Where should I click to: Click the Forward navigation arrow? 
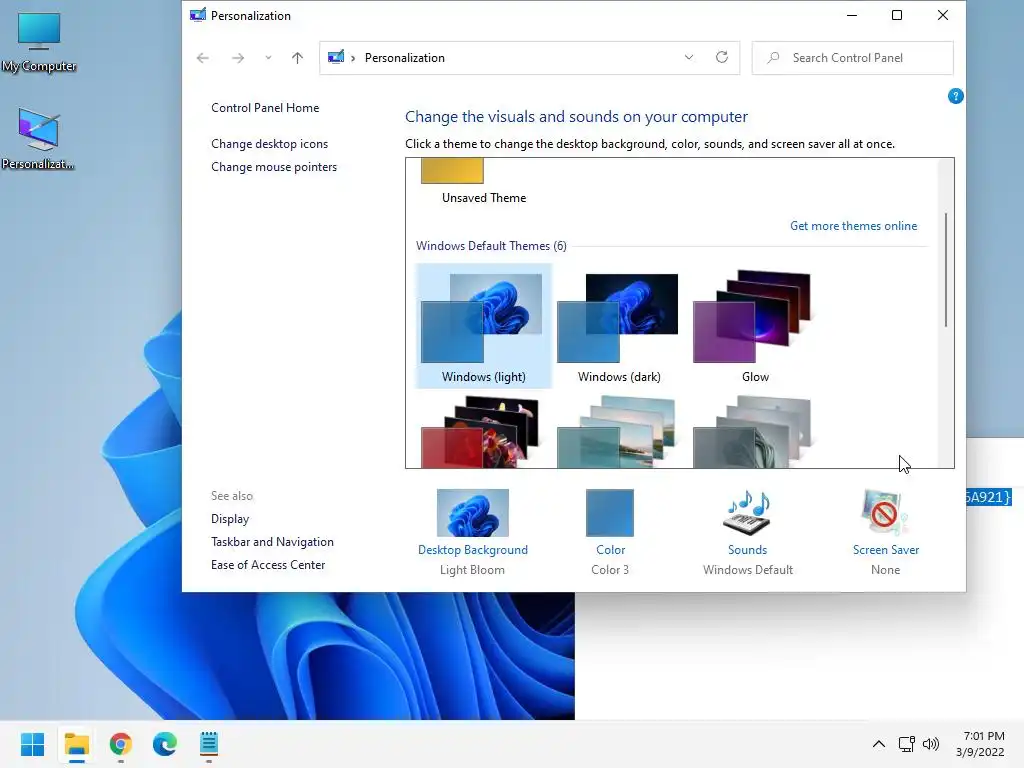pyautogui.click(x=238, y=57)
